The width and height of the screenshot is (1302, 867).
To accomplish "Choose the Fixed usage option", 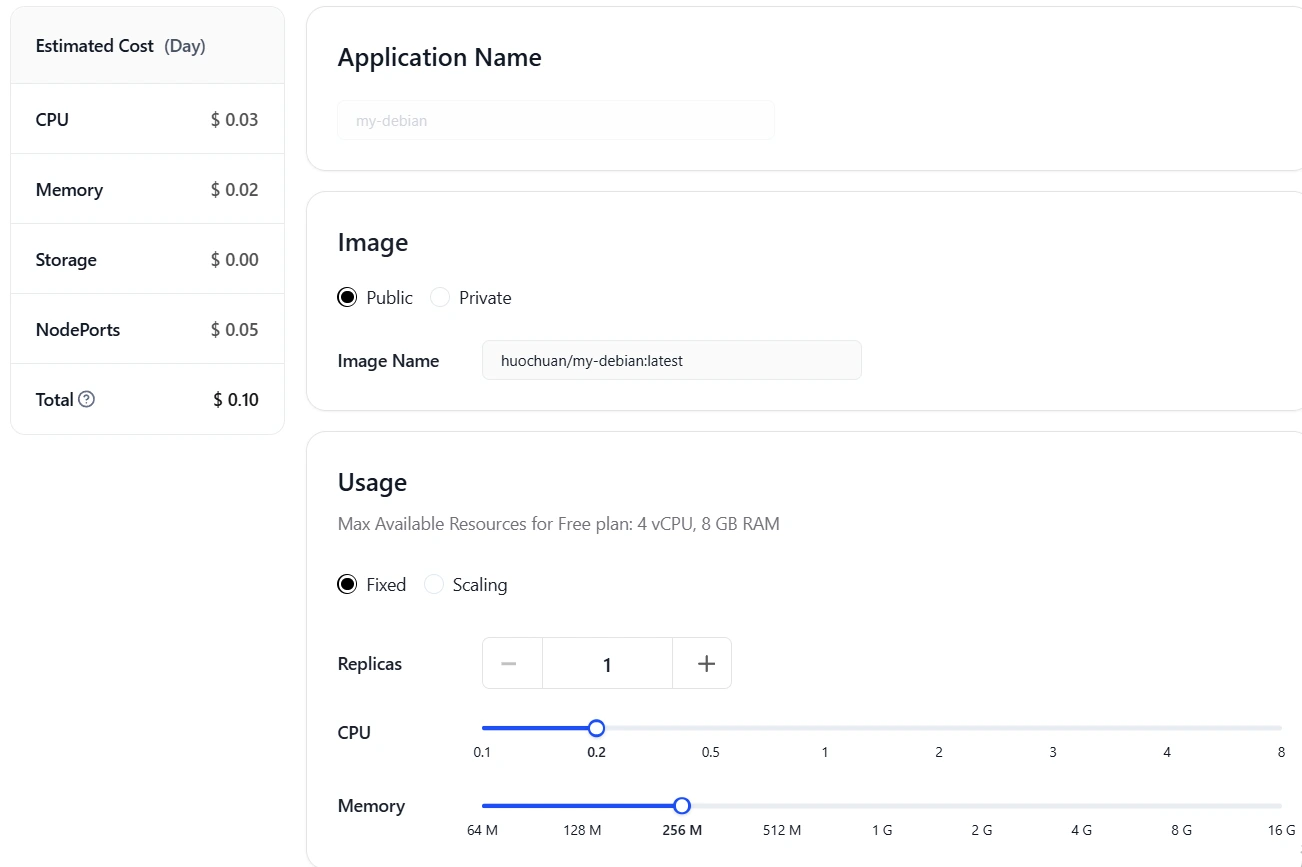I will click(x=347, y=584).
